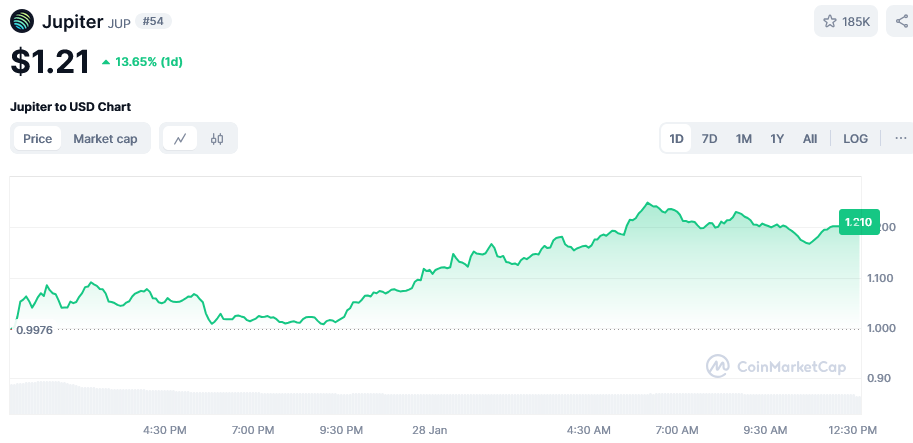Click the $1.21 current price
The height and width of the screenshot is (443, 913).
point(50,62)
